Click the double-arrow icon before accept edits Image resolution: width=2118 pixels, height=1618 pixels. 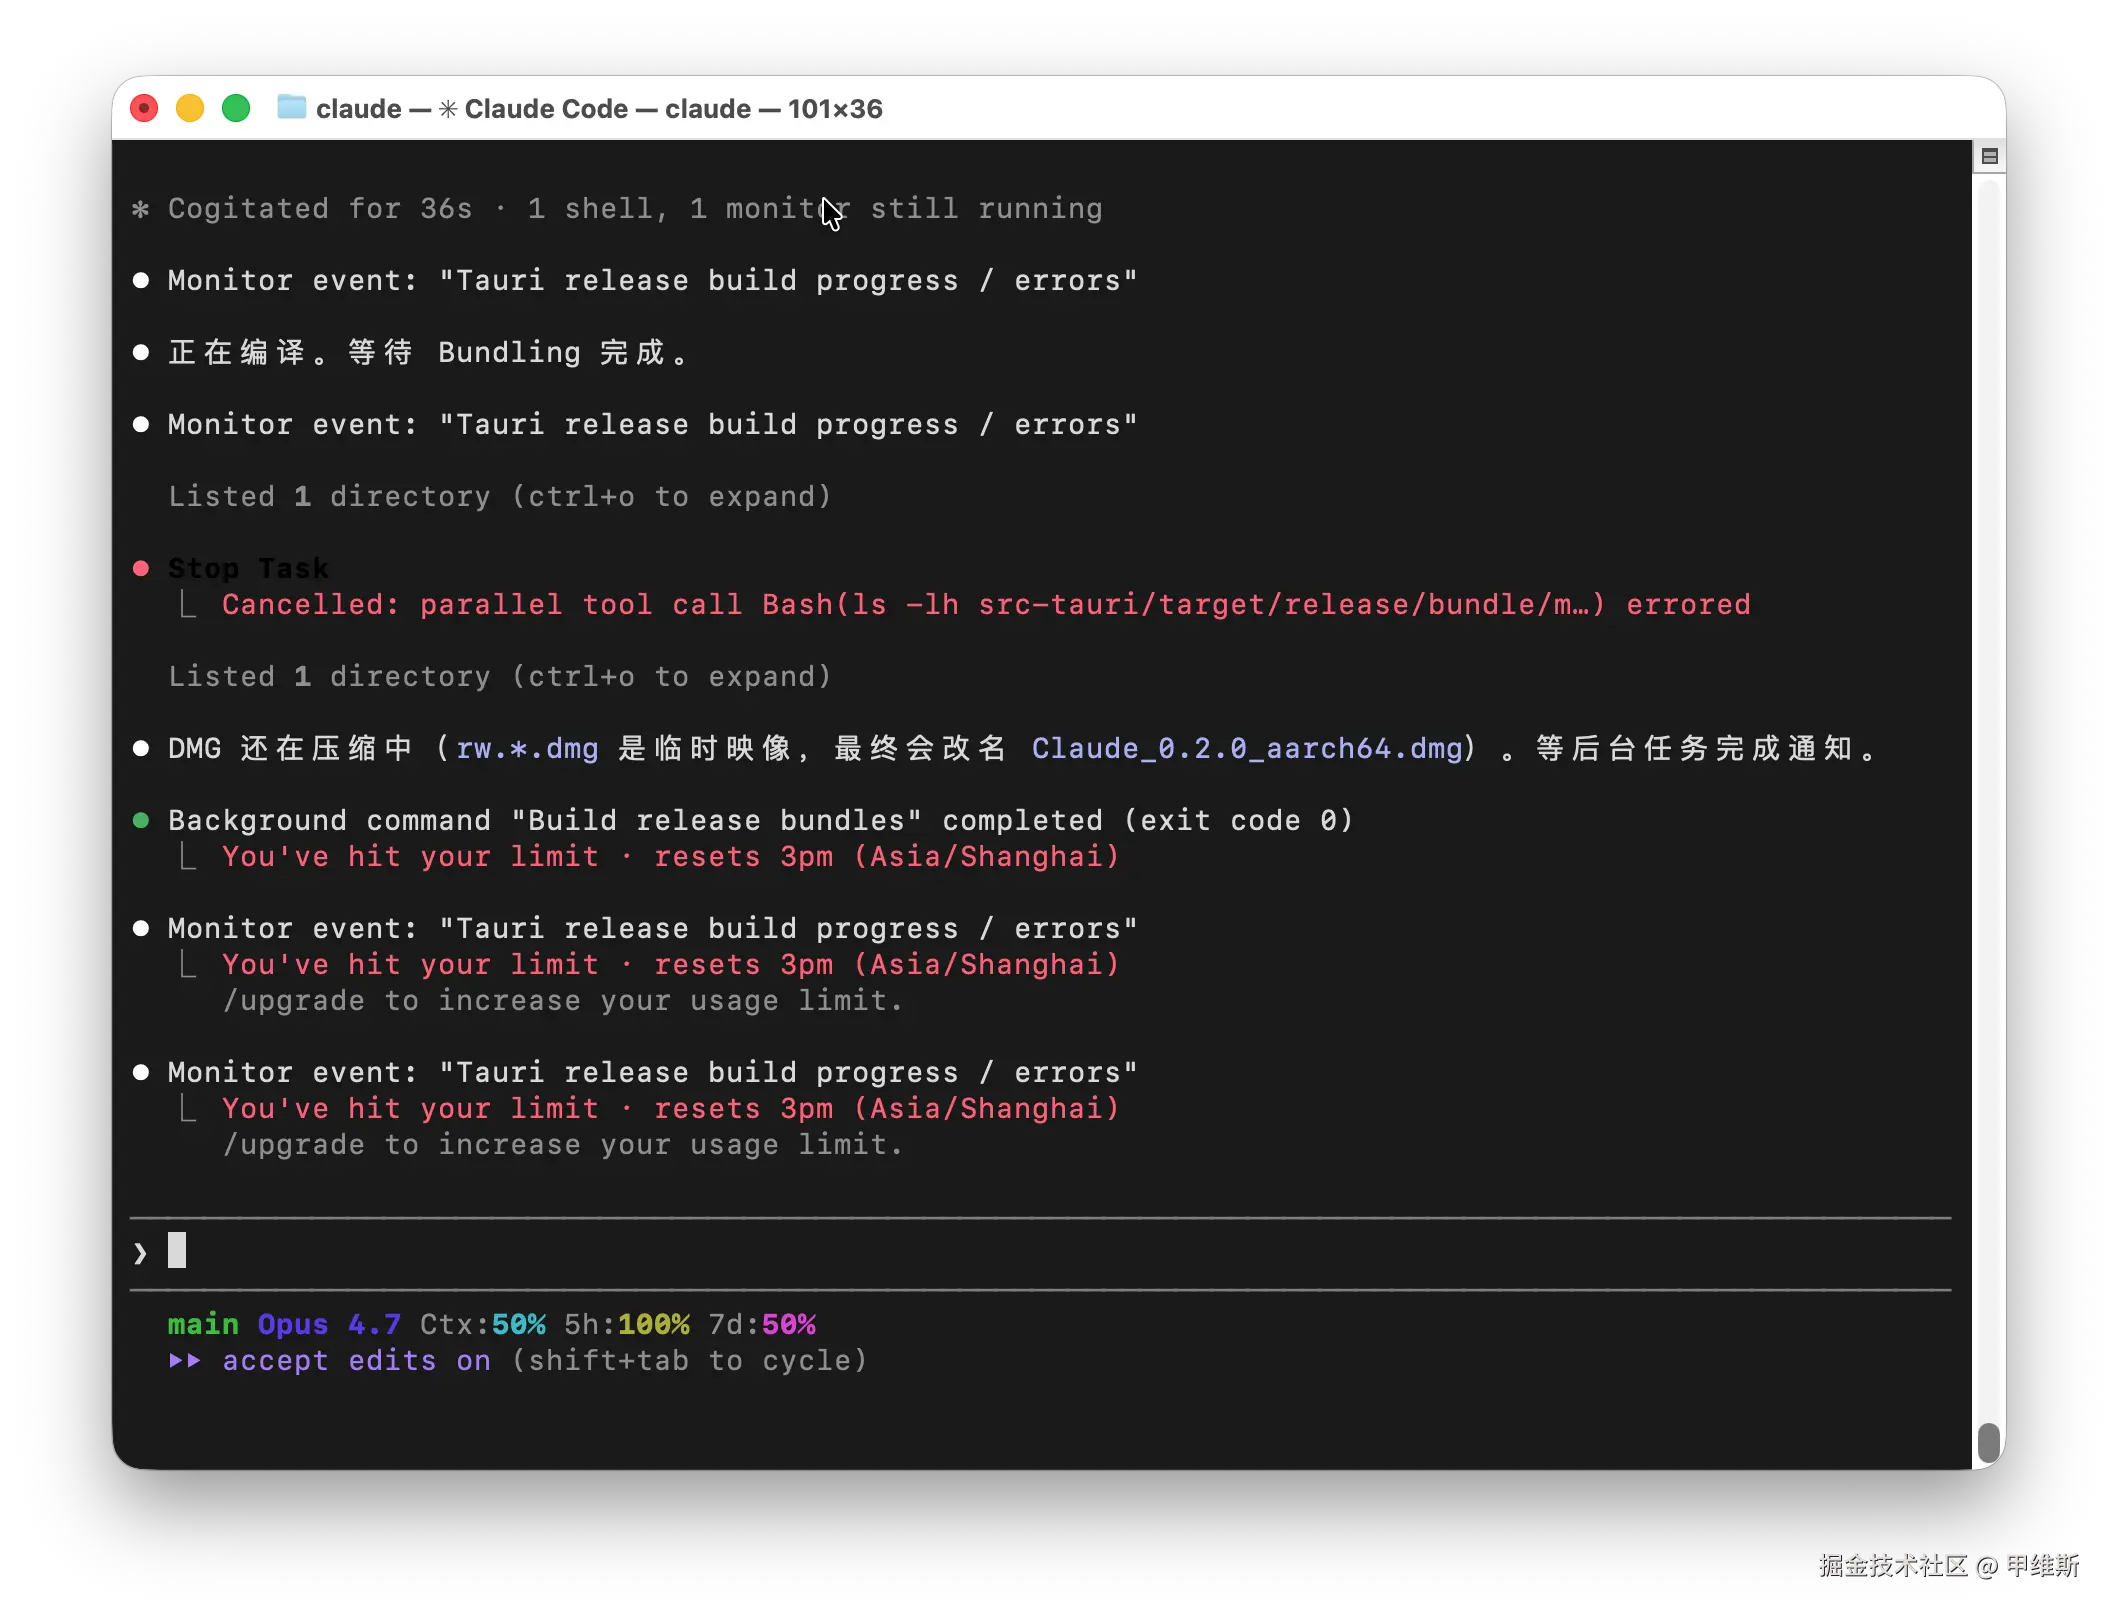pos(185,1360)
